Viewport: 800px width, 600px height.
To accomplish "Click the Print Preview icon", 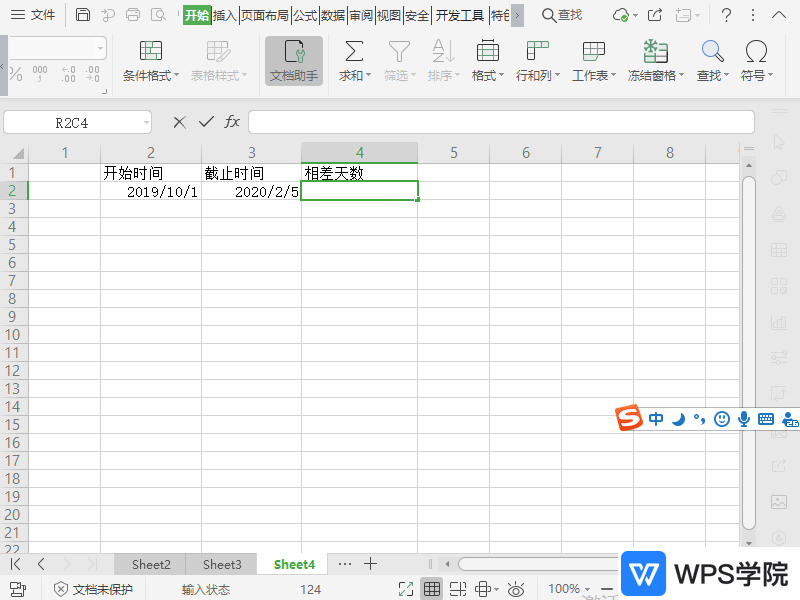I will pyautogui.click(x=159, y=15).
